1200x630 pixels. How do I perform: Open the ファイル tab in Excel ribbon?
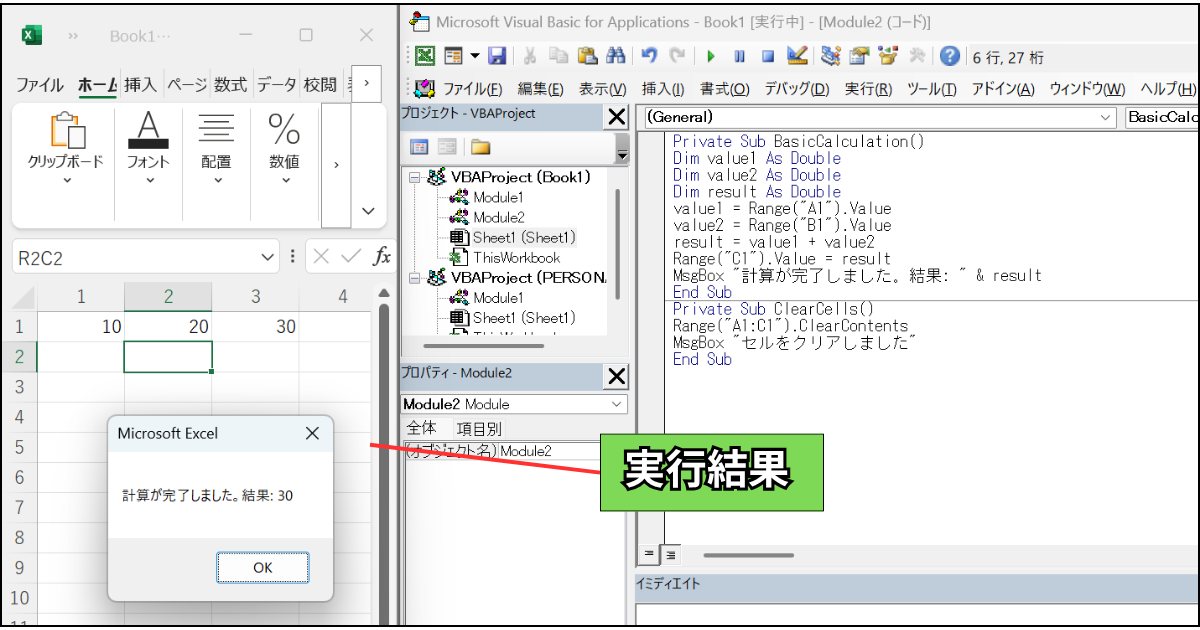coord(40,85)
